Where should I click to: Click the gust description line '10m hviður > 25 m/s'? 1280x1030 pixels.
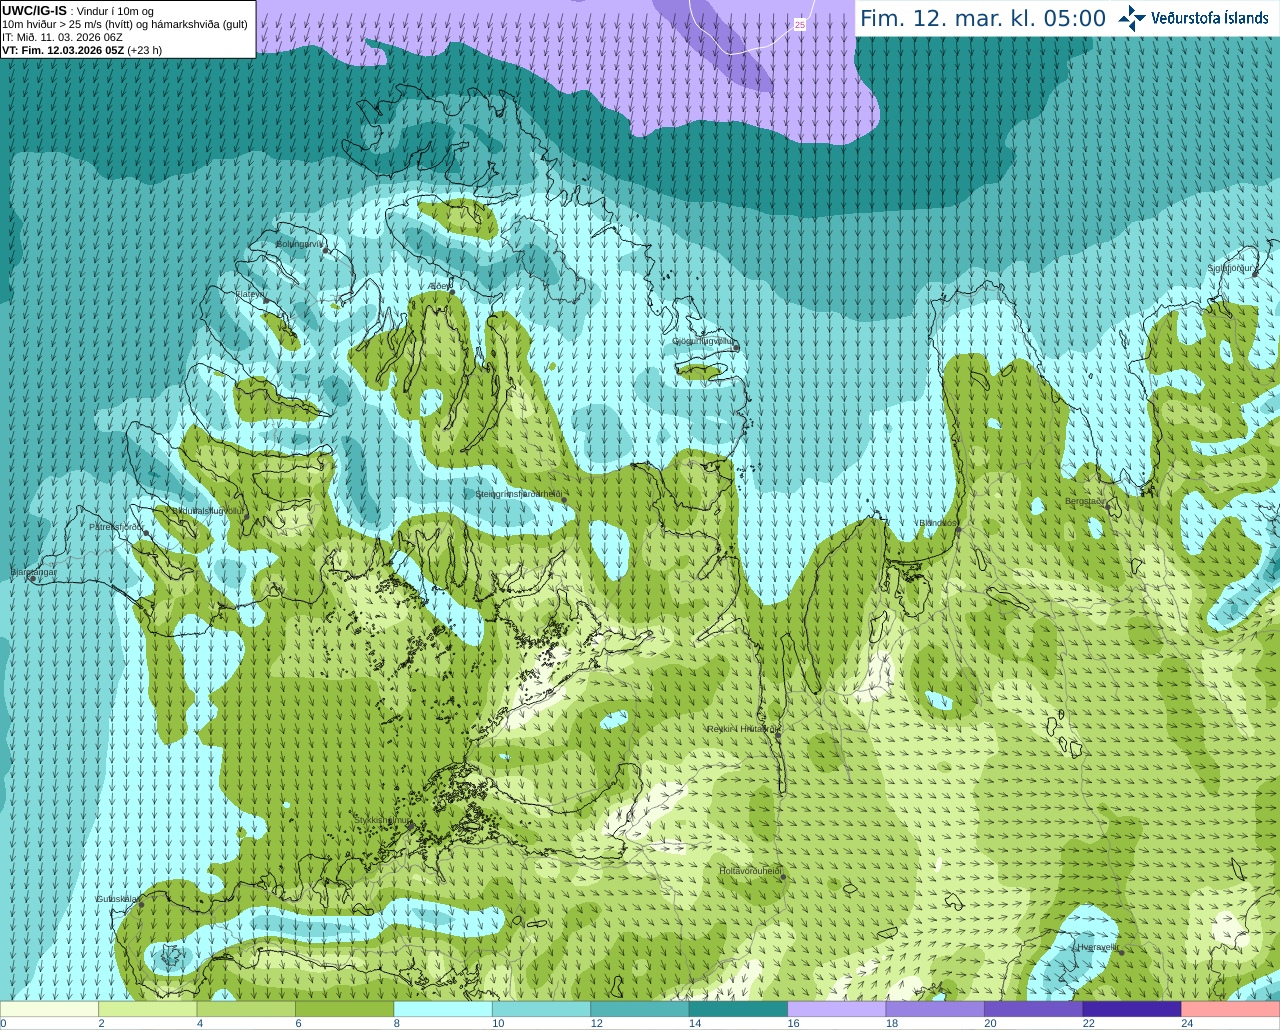point(125,24)
